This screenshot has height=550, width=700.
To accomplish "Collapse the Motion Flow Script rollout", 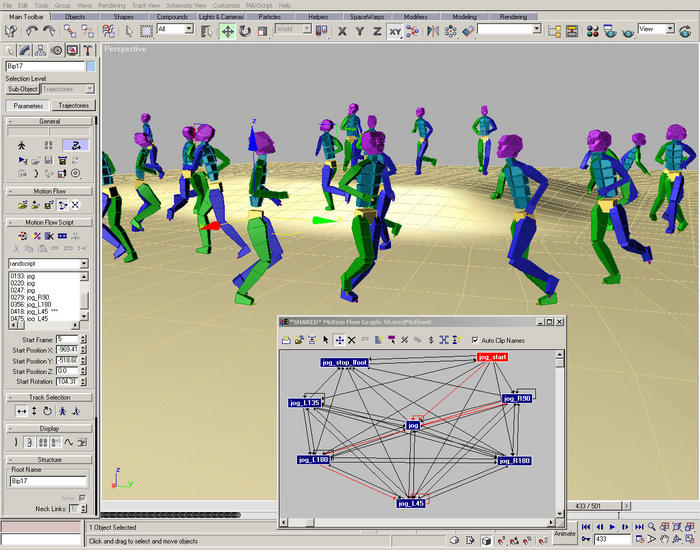I will (x=49, y=222).
